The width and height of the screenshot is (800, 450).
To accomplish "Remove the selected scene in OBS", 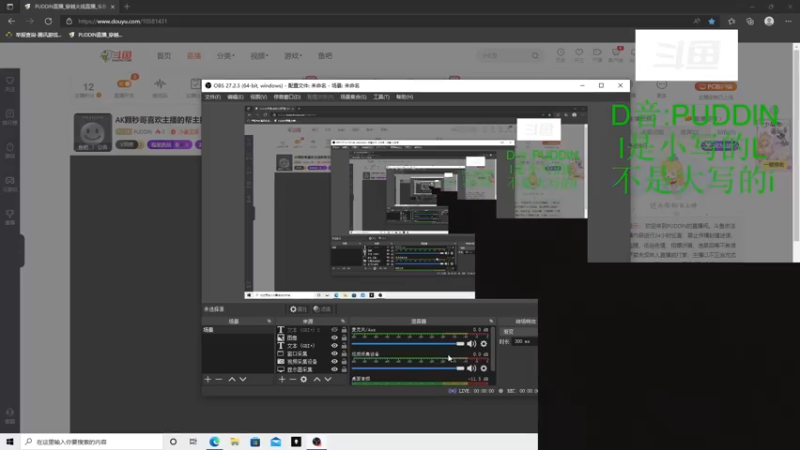I will pos(219,380).
